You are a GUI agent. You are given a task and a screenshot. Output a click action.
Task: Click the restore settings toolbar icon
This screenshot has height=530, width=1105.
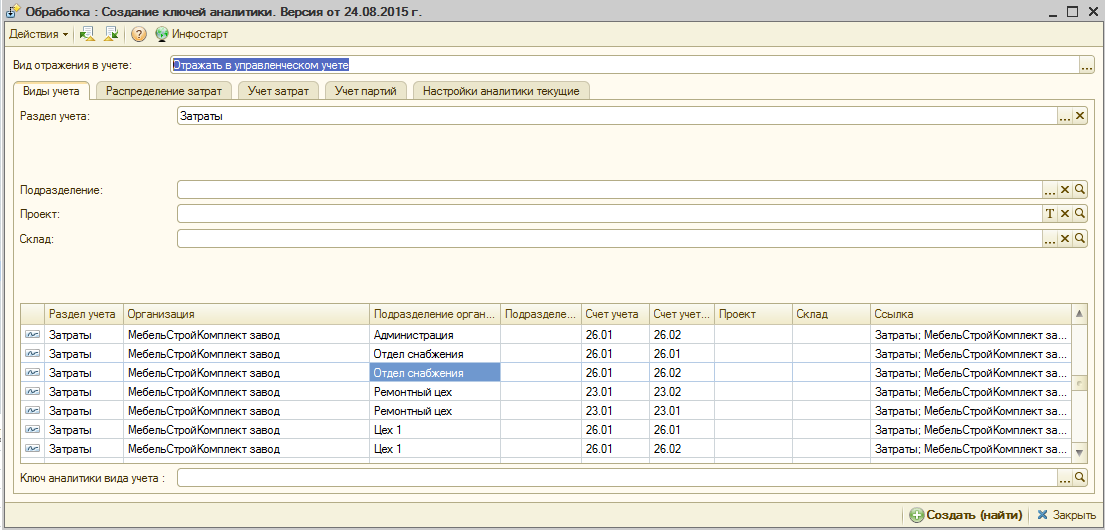click(87, 34)
